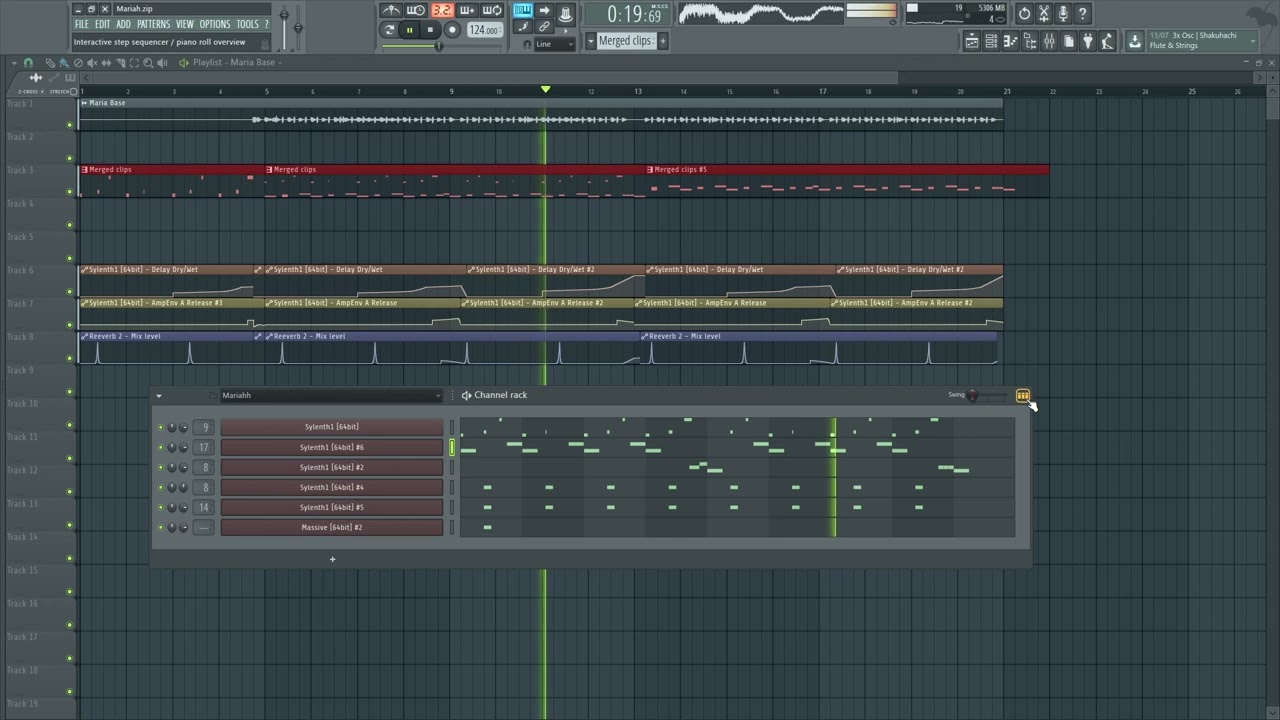This screenshot has width=1280, height=720.
Task: Select the playlist pencil draw tool
Action: coord(50,63)
